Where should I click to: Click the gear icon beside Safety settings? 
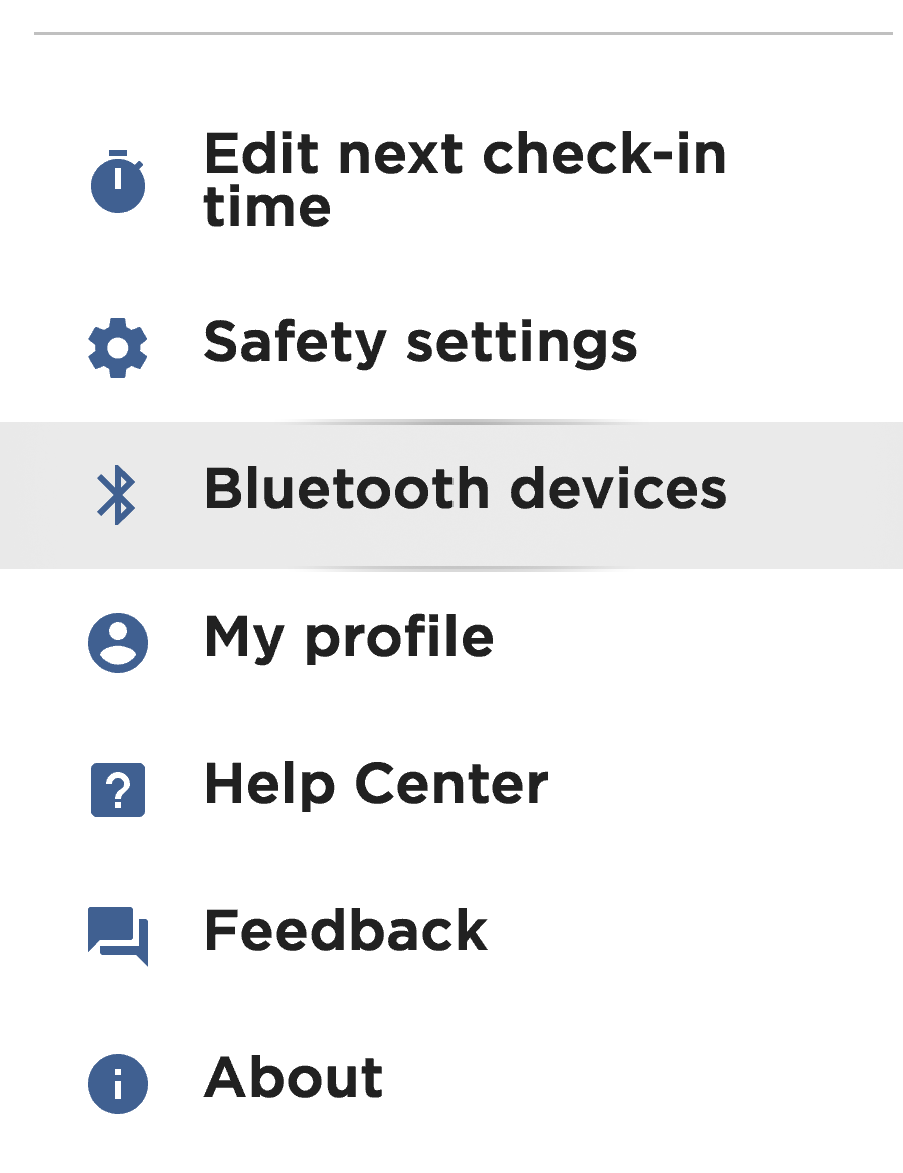(x=118, y=346)
